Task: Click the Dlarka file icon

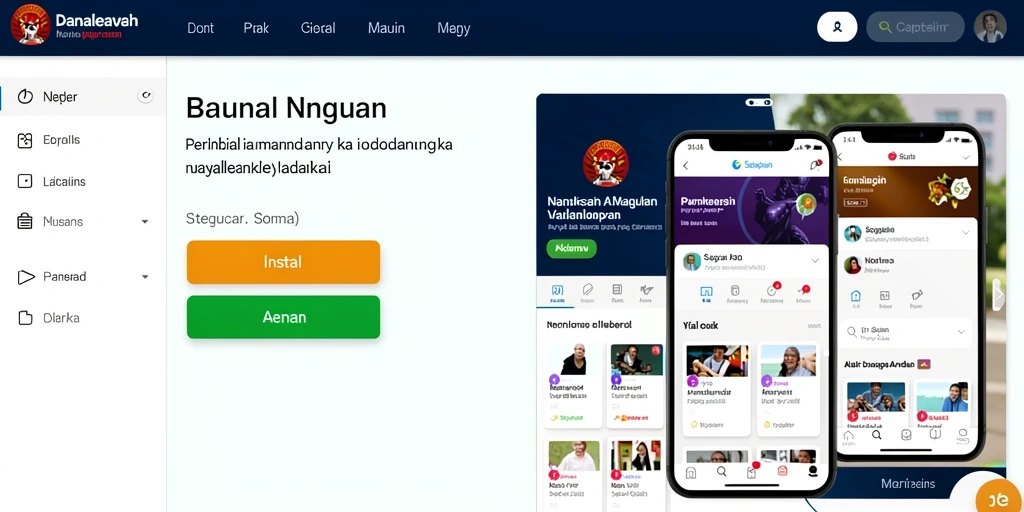Action: [25, 318]
